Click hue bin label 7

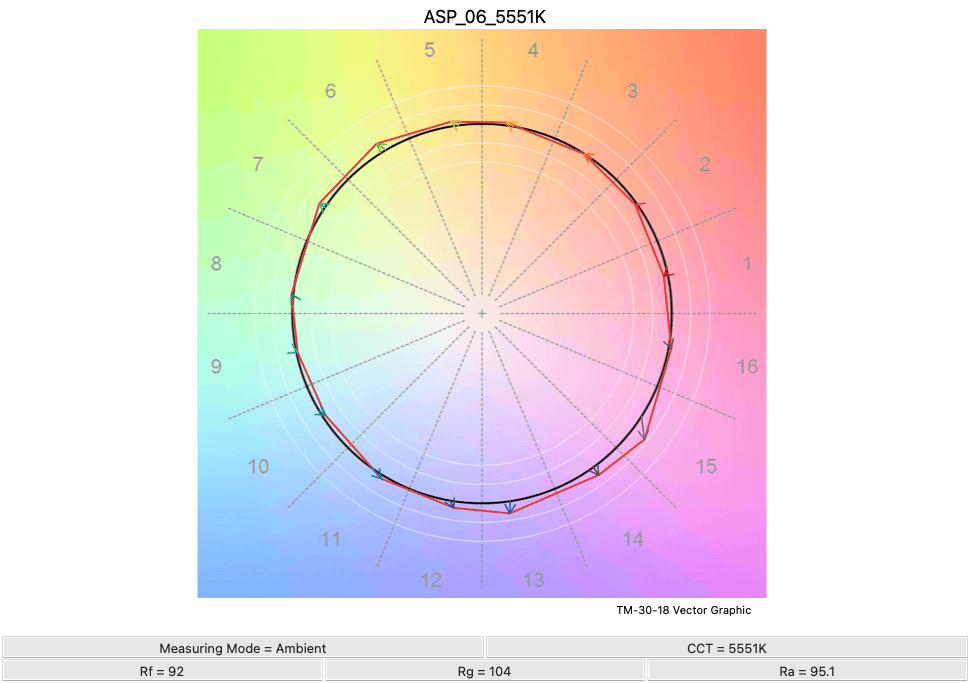pos(258,165)
